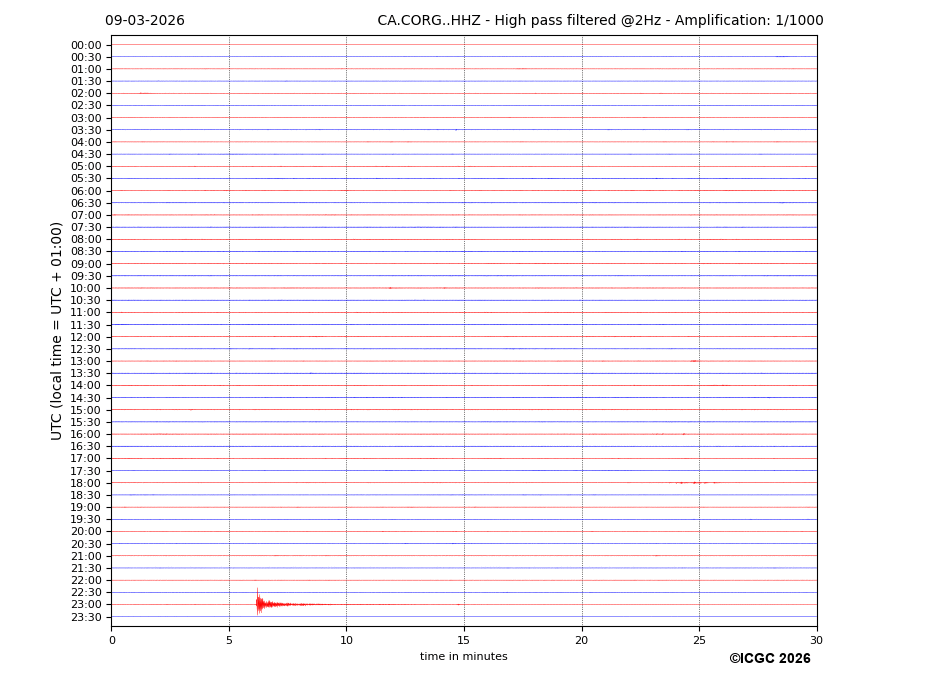
Task: Click the 30 tick on the minutes axis
Action: pos(816,640)
